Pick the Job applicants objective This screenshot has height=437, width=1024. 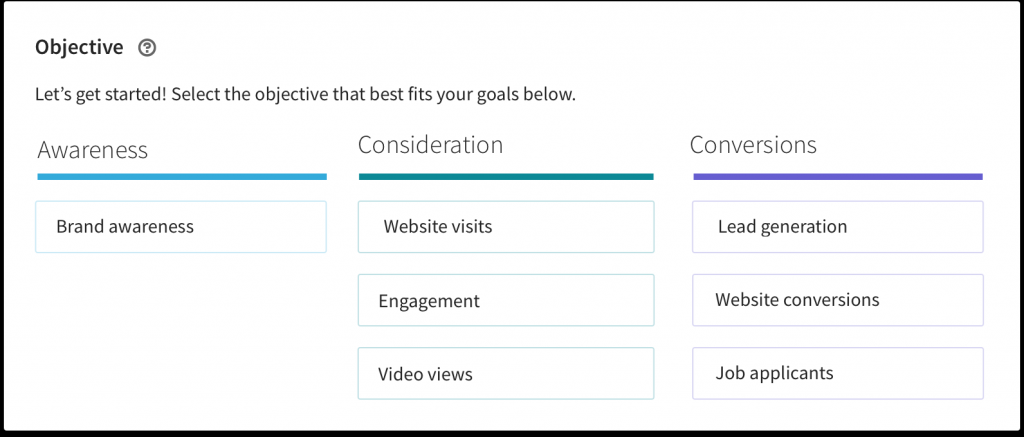coord(837,374)
